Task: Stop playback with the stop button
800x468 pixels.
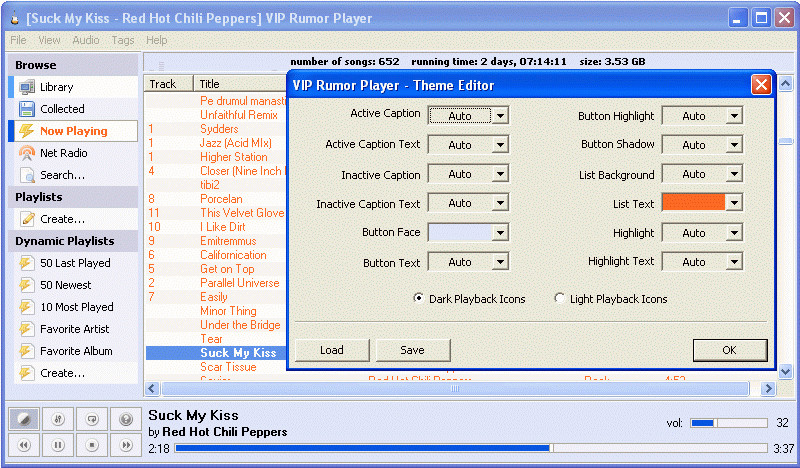Action: pyautogui.click(x=92, y=445)
